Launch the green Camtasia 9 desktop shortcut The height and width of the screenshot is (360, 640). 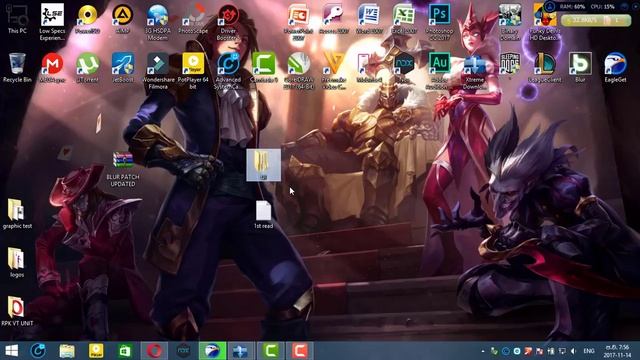click(x=263, y=68)
